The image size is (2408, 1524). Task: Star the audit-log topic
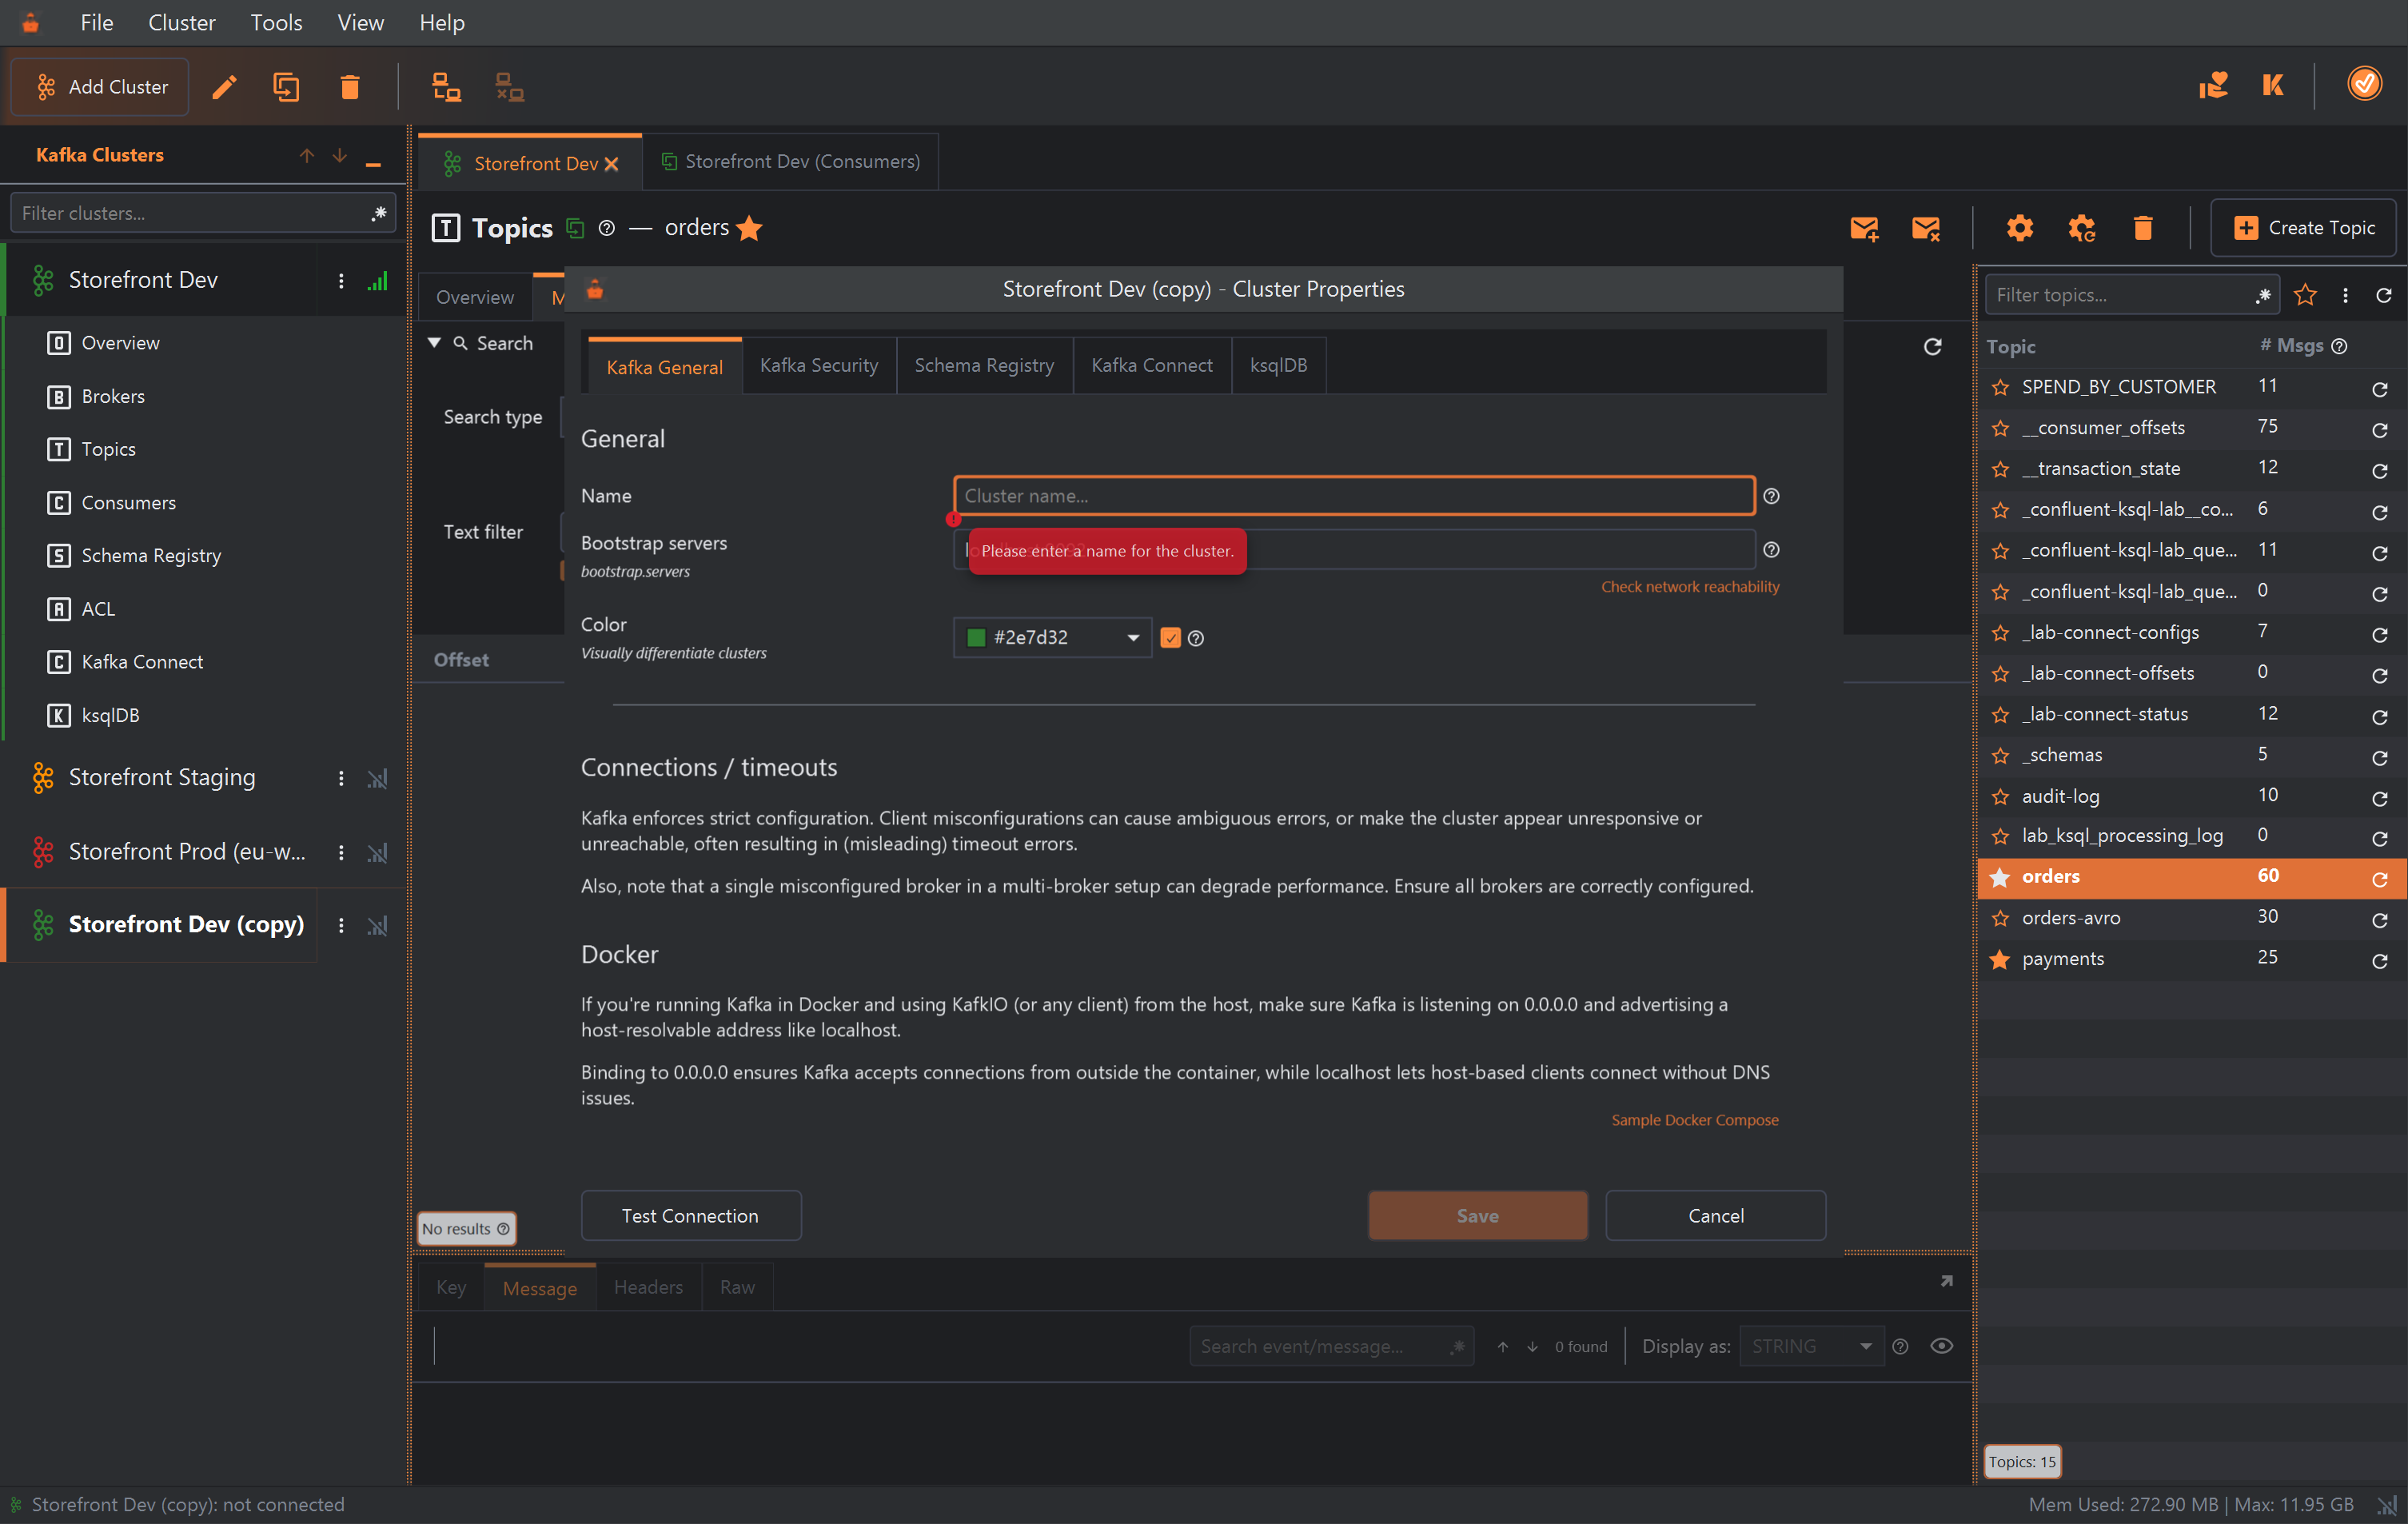[2000, 797]
